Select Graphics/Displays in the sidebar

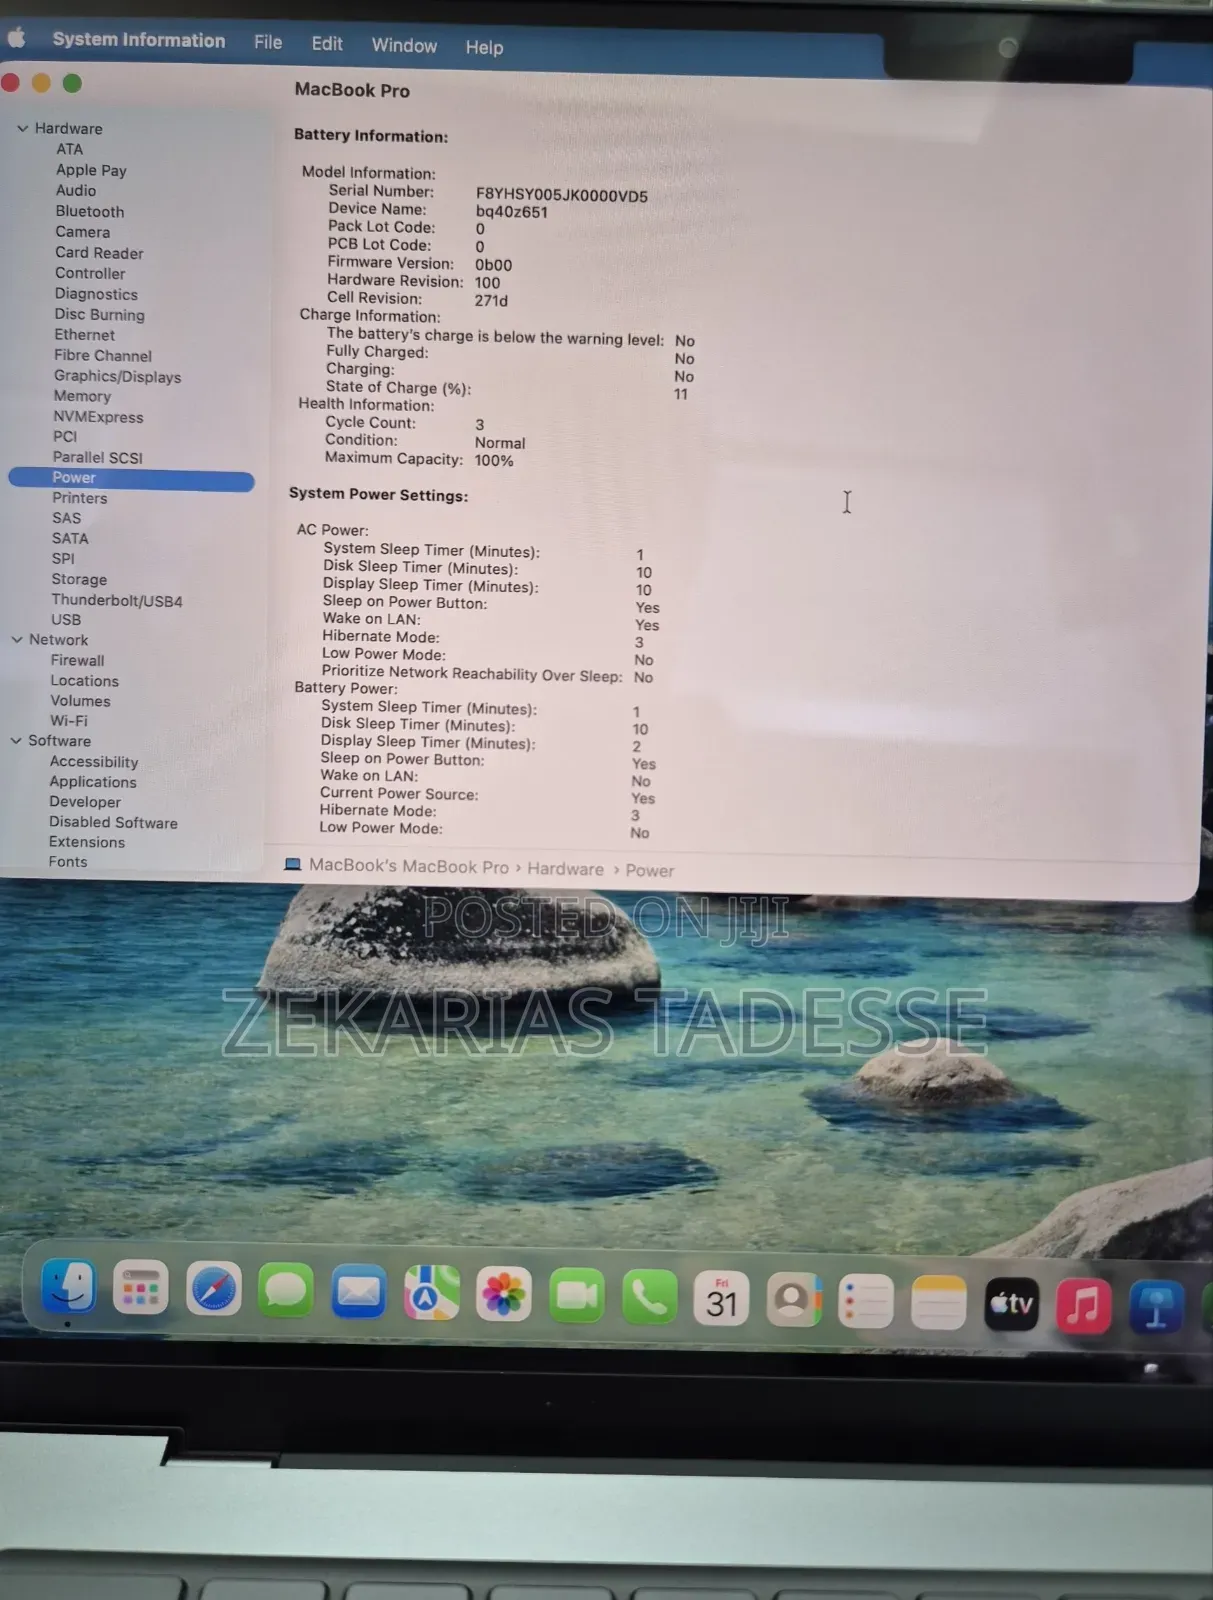point(117,376)
